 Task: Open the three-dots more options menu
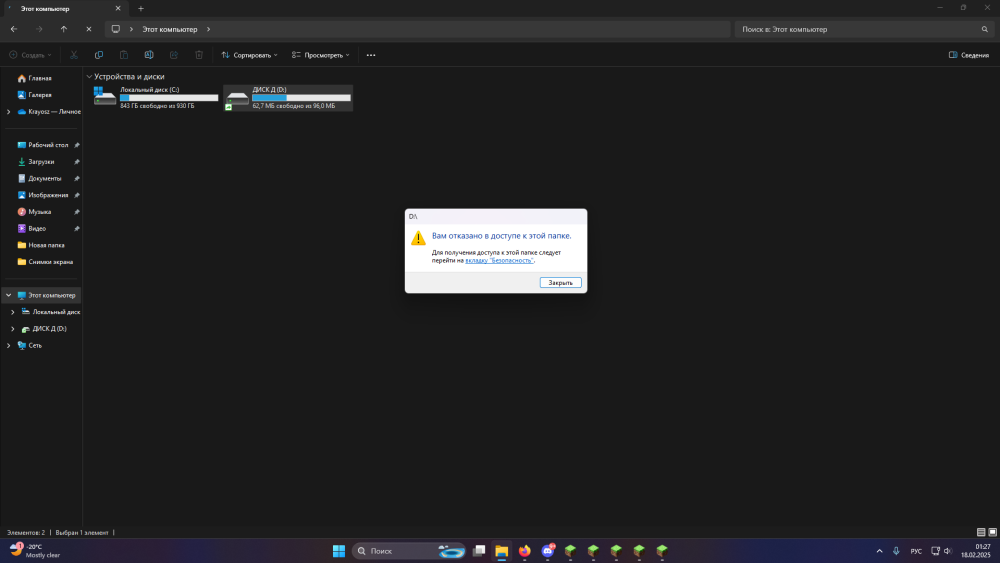point(371,55)
